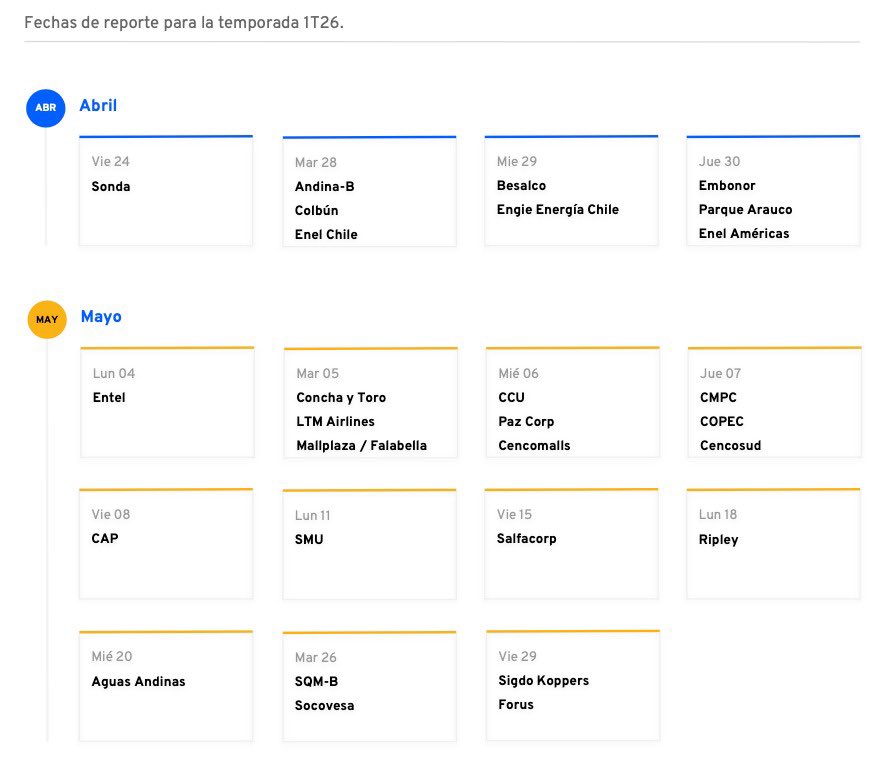
Task: Click the Mar 05 date label
Action: click(x=317, y=373)
